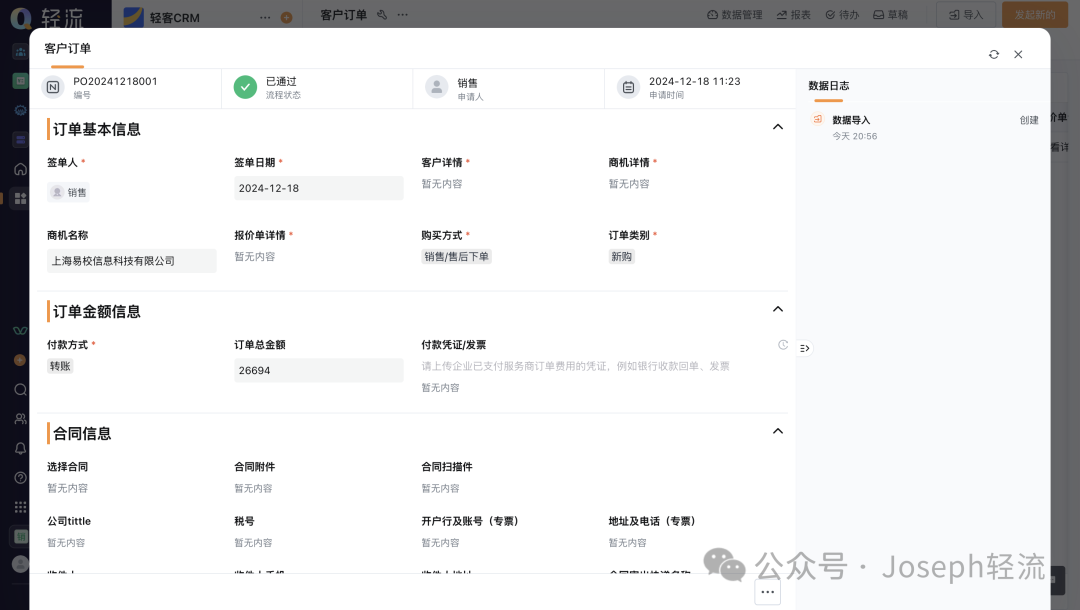Collapse the 订单金额信息 section

(778, 309)
